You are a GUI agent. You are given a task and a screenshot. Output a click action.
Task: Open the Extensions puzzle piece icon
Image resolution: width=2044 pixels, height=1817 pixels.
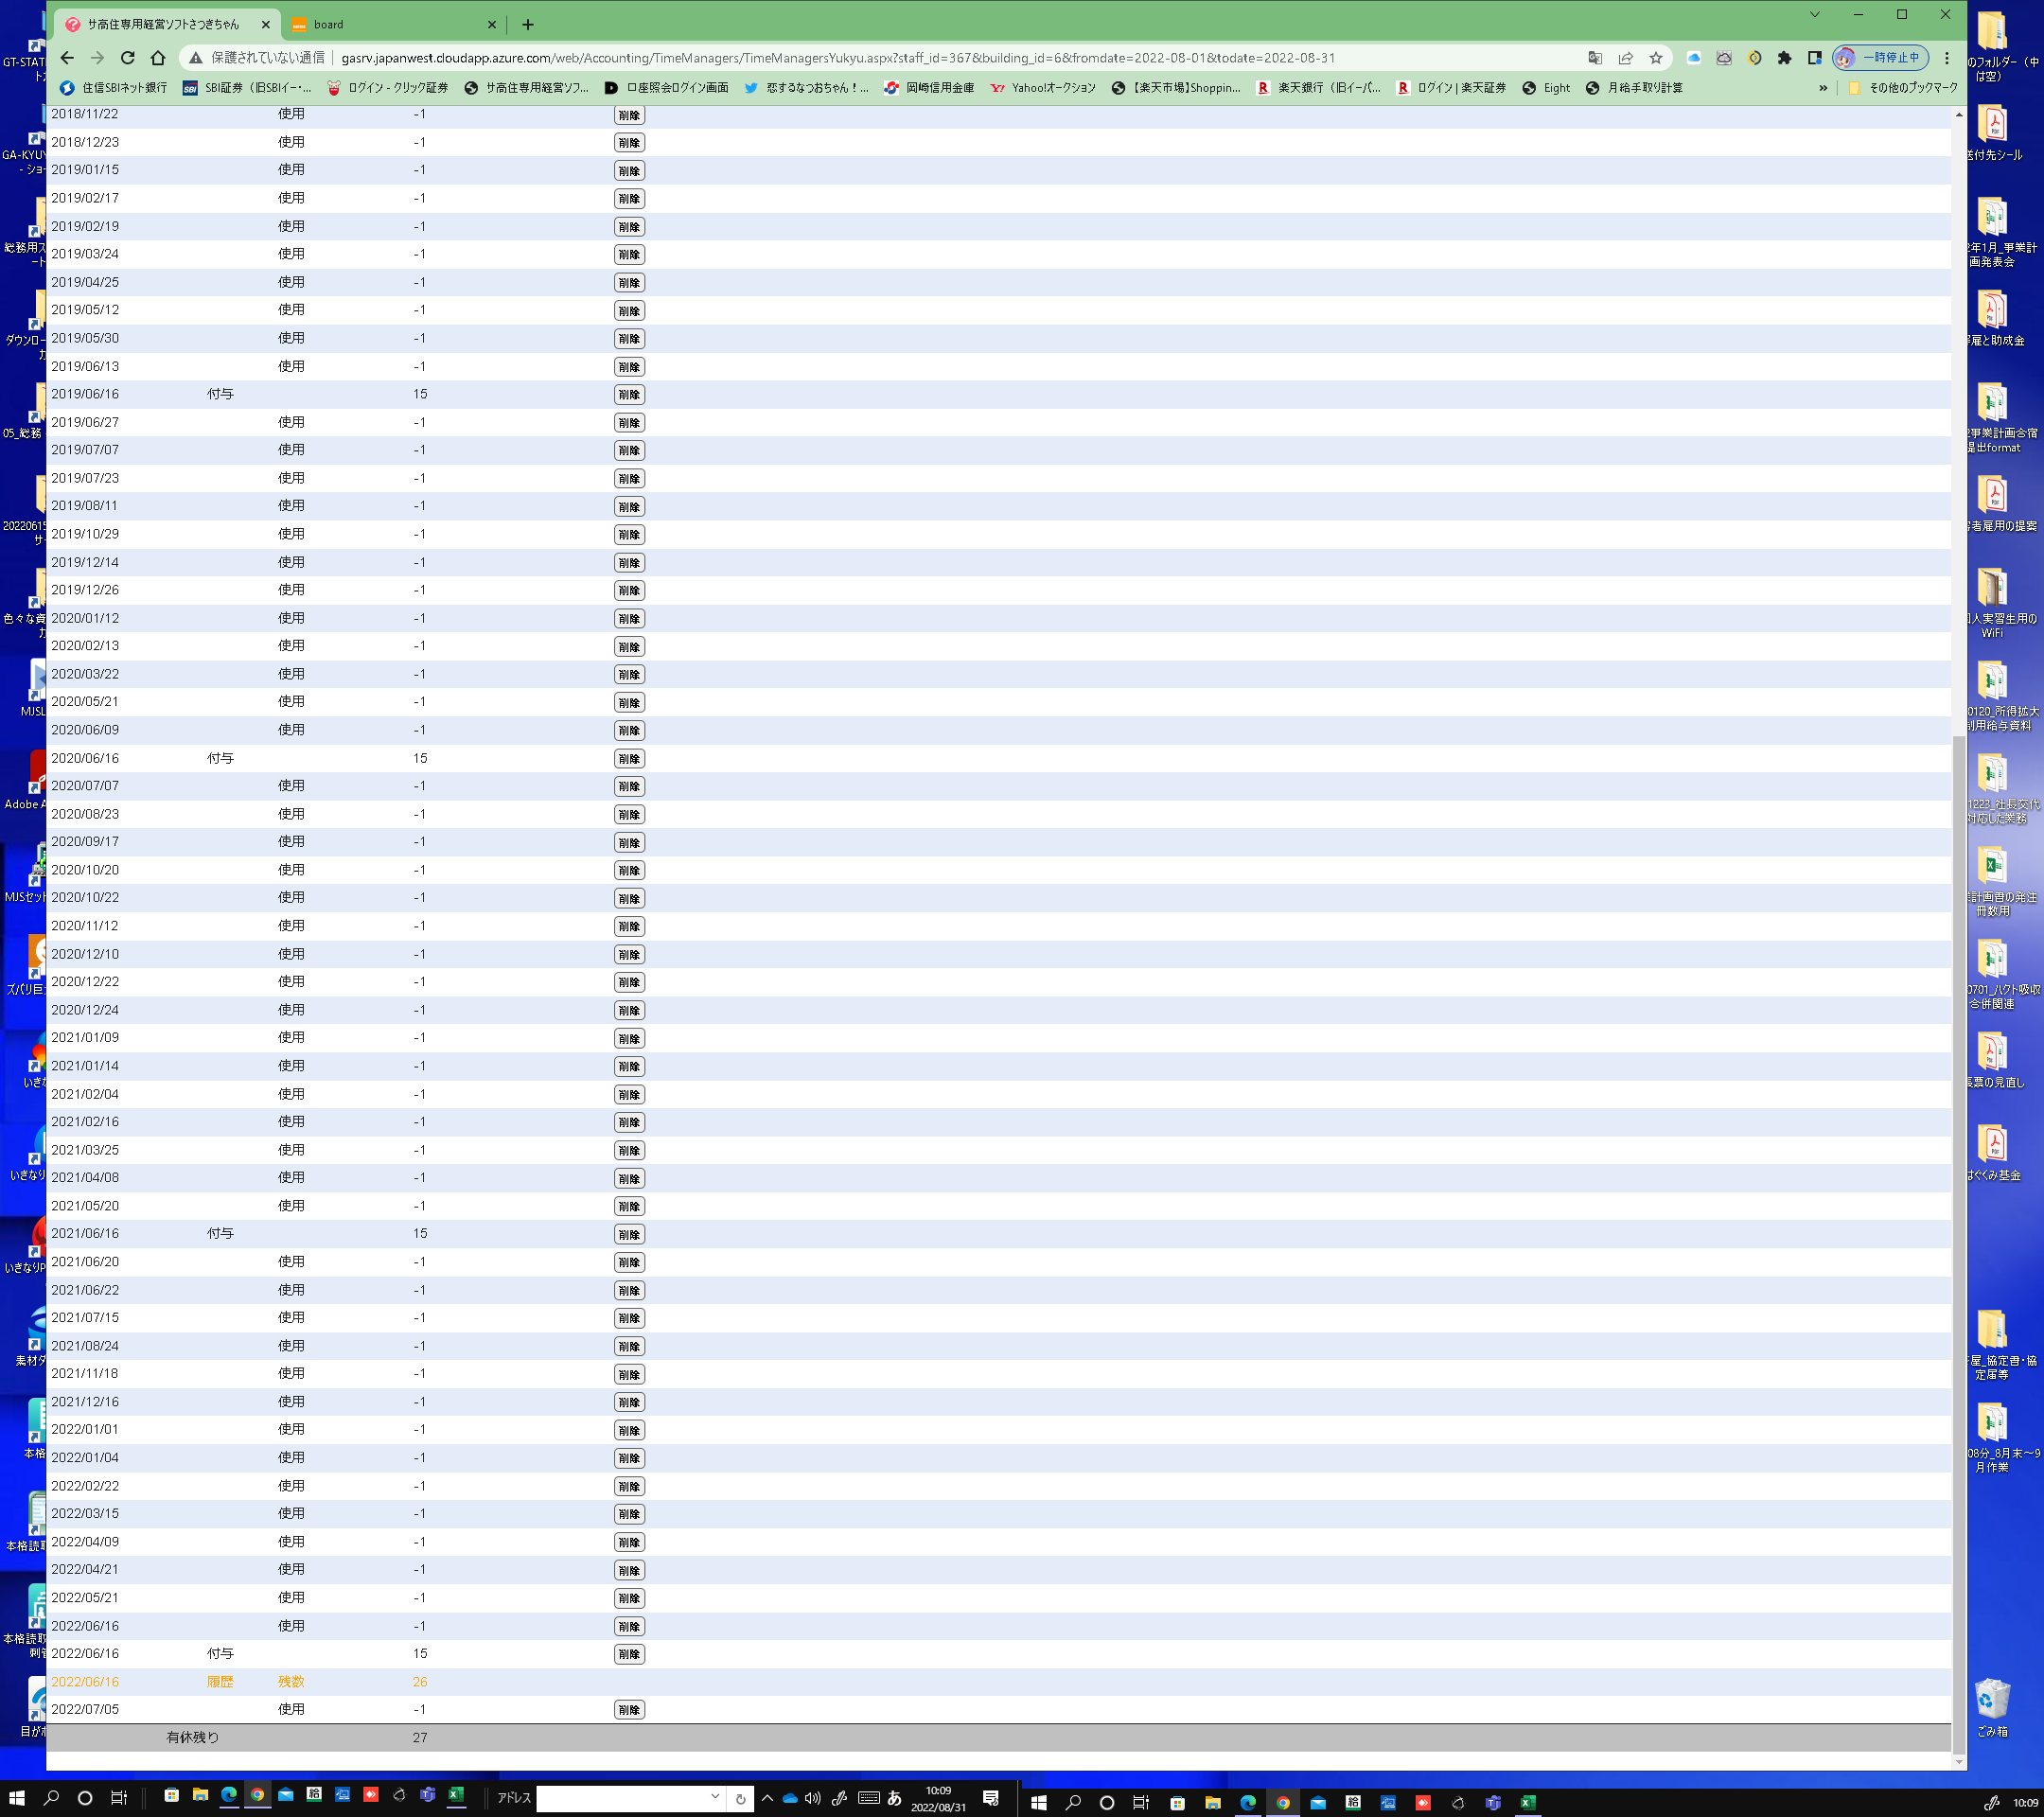click(1784, 58)
